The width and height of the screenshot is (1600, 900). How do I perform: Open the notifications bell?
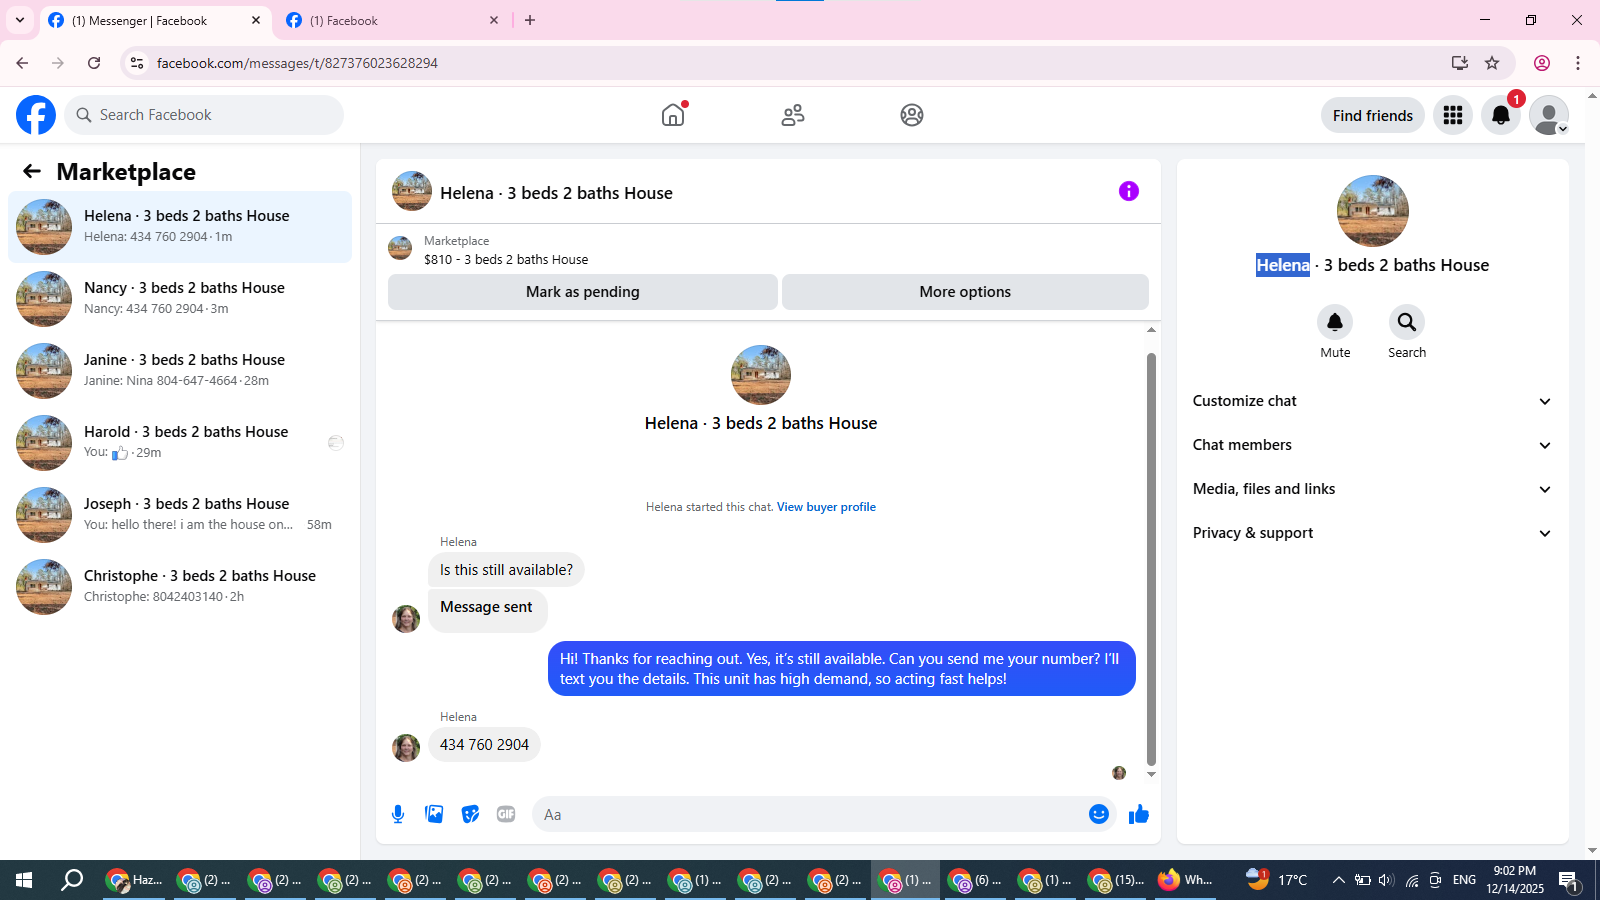[1501, 115]
